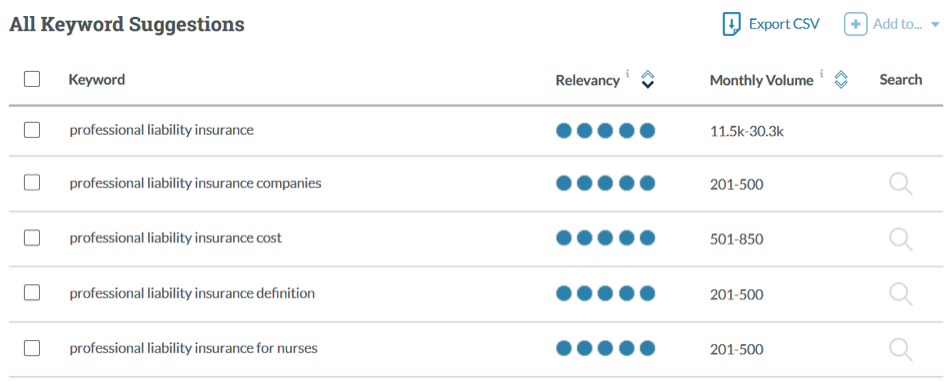This screenshot has height=381, width=945.
Task: Click the Export CSV link
Action: pyautogui.click(x=784, y=25)
